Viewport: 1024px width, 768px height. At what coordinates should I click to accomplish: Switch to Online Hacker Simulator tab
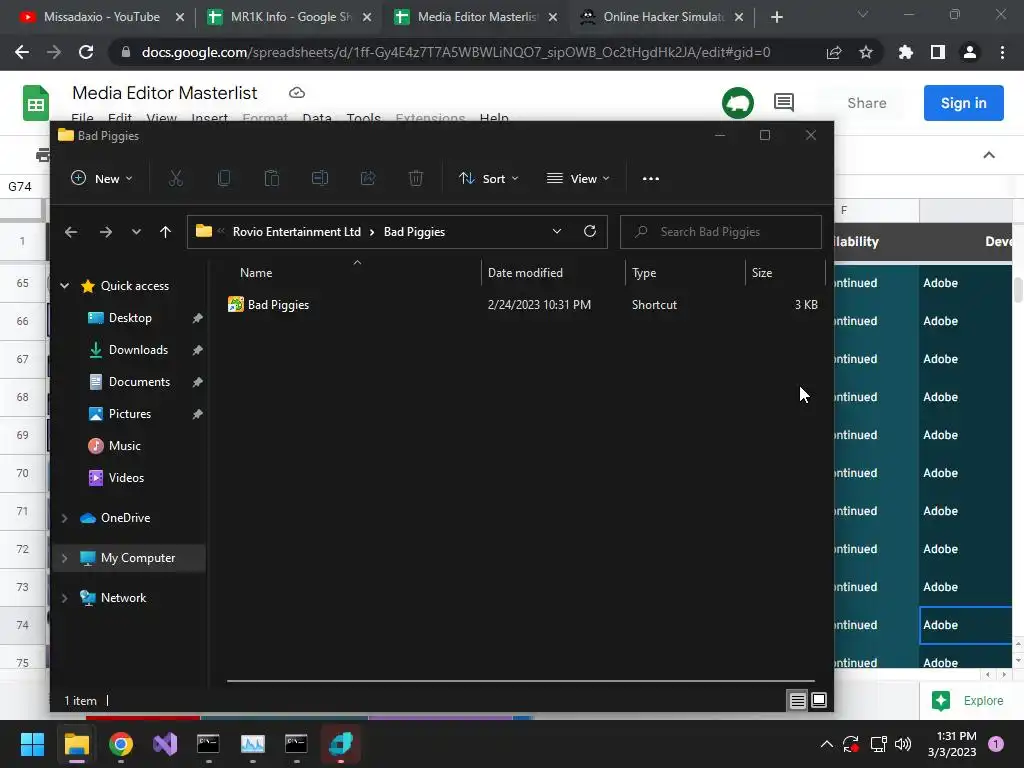pyautogui.click(x=662, y=17)
